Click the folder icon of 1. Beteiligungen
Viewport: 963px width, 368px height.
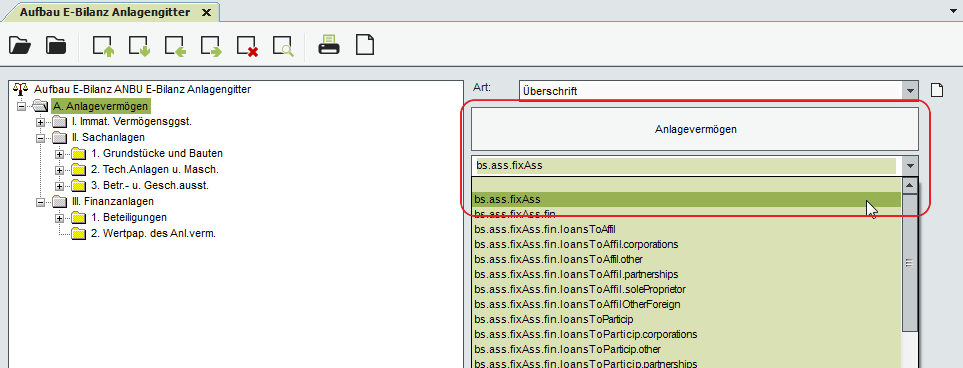coord(79,217)
